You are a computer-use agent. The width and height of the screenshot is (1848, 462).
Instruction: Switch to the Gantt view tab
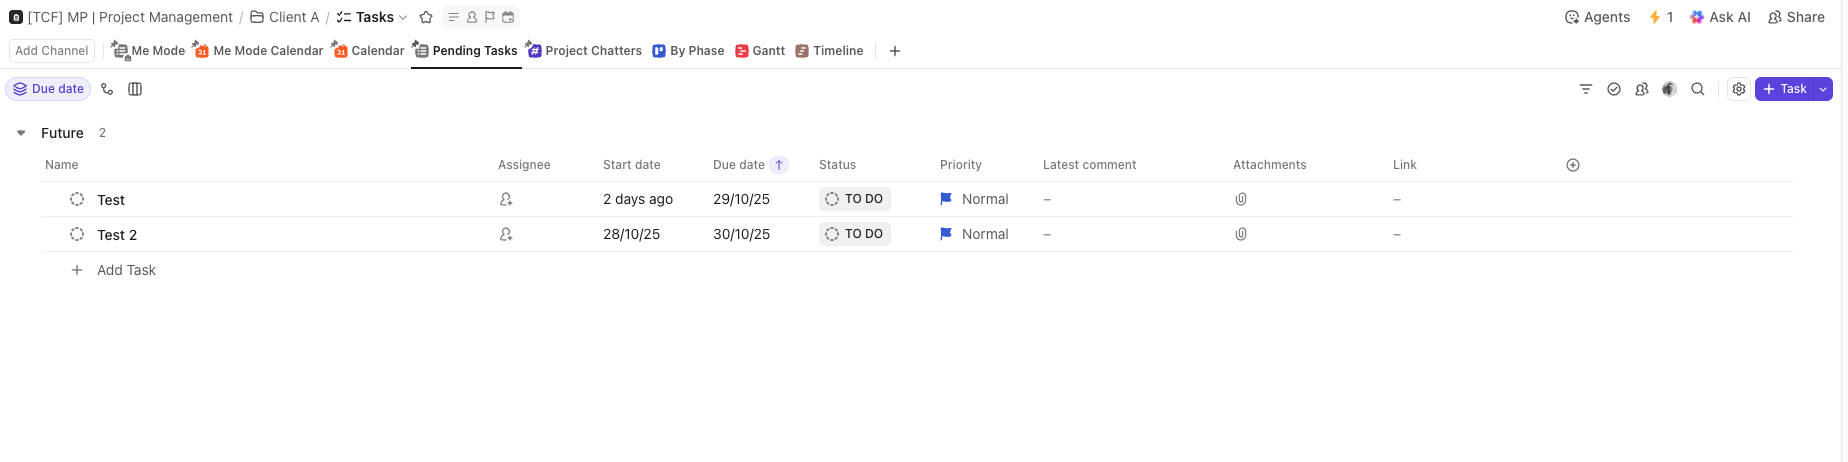pyautogui.click(x=760, y=51)
